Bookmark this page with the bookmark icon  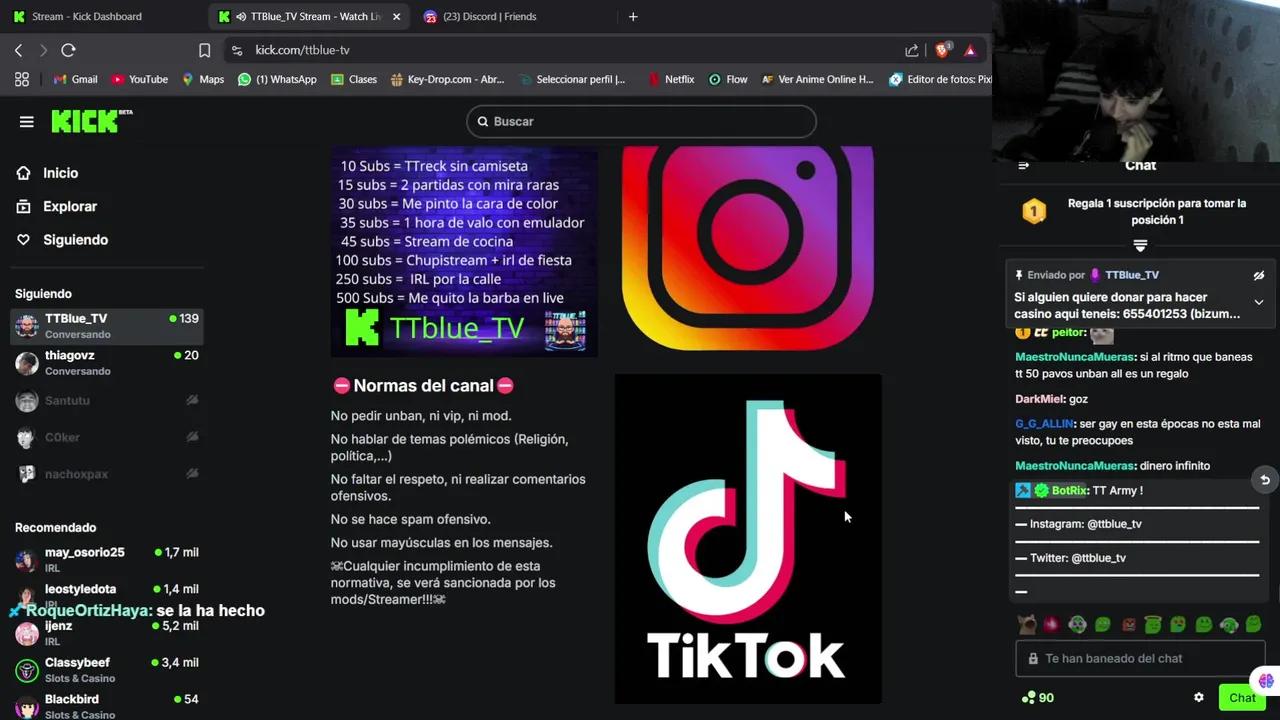(x=204, y=50)
